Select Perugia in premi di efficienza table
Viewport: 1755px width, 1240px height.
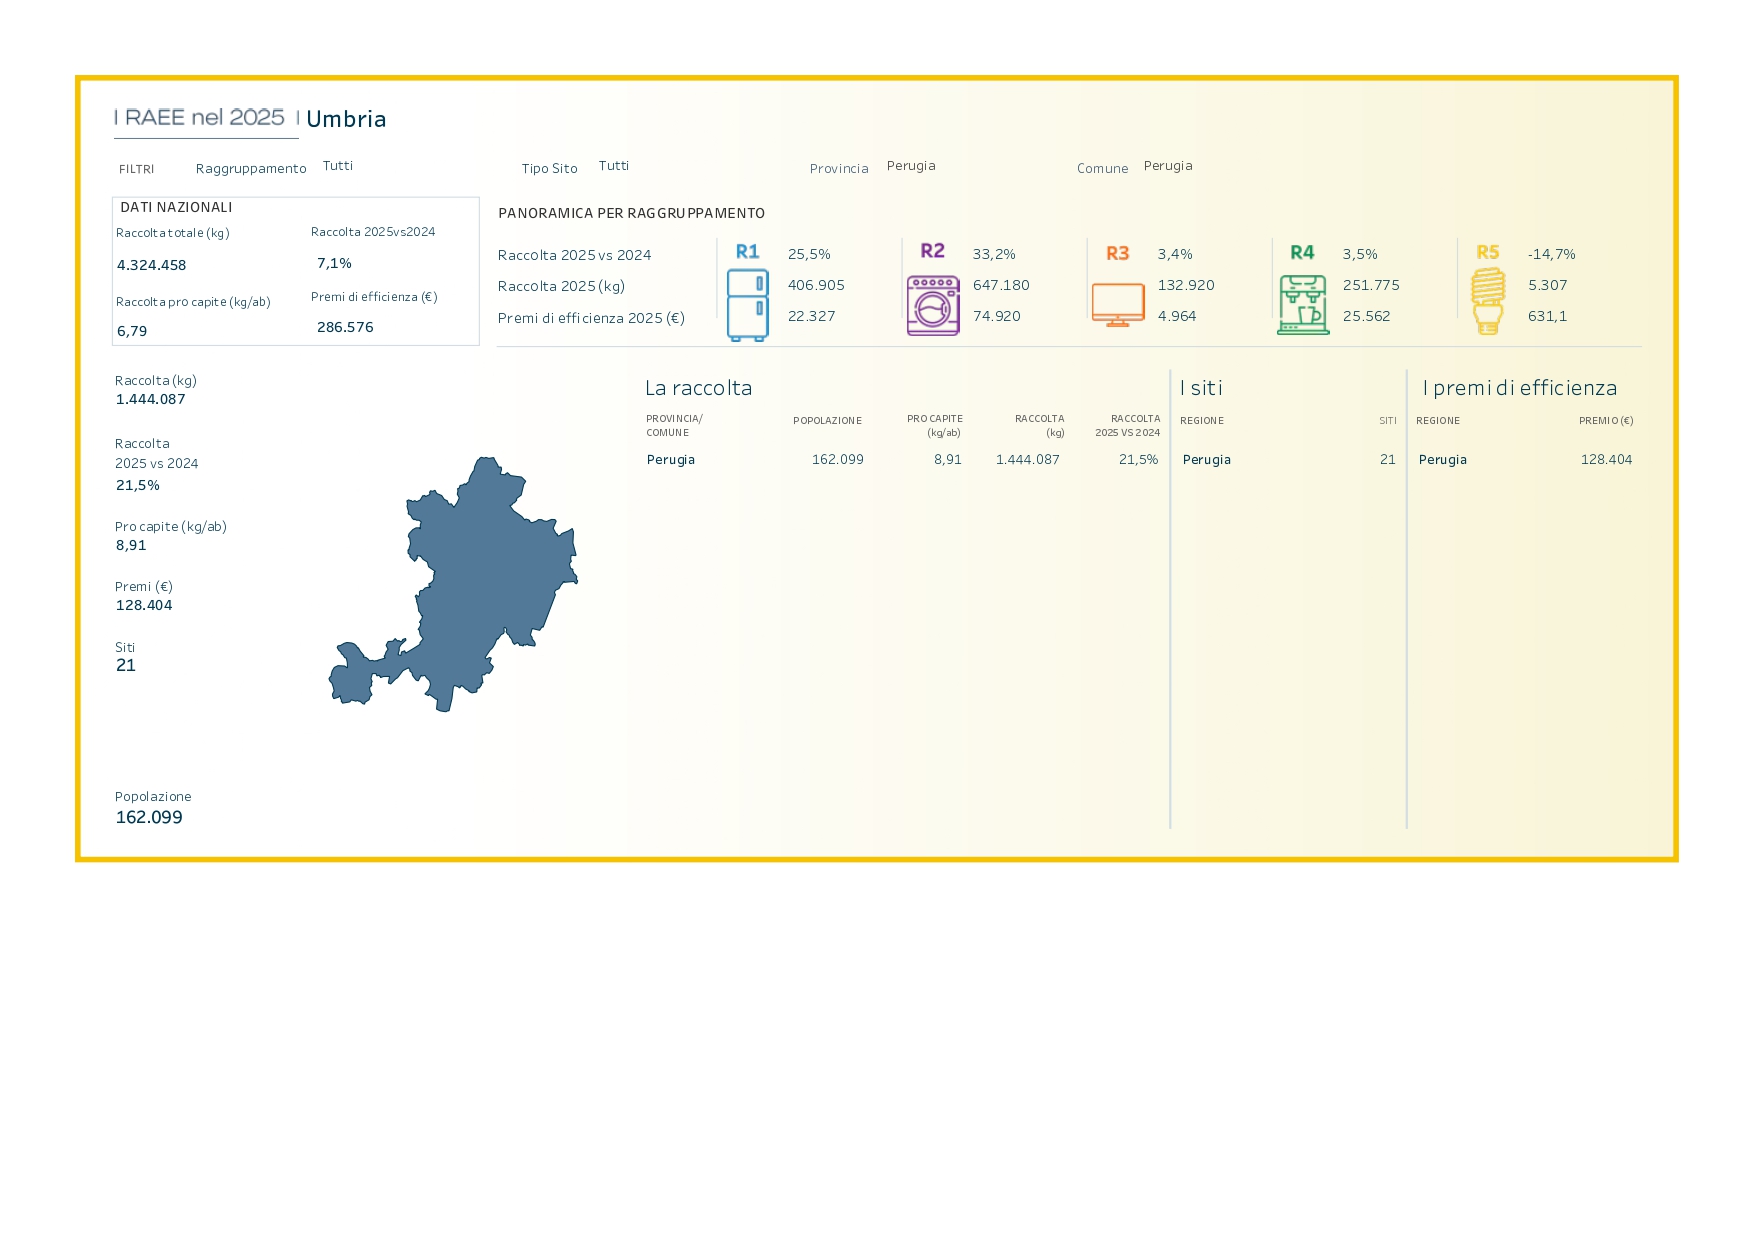(1442, 460)
